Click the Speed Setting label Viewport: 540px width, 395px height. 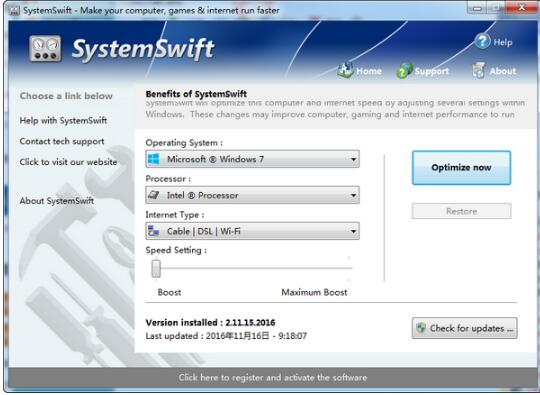(x=176, y=250)
